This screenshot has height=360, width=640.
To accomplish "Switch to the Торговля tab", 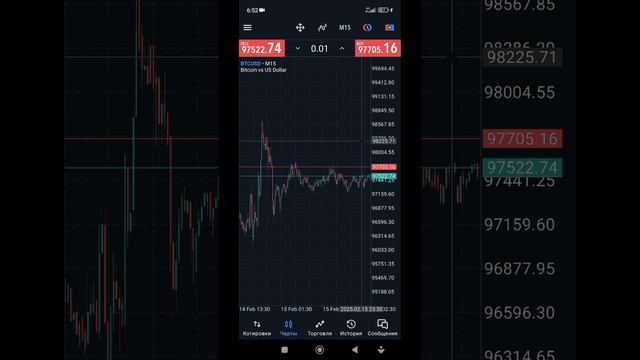I will (x=320, y=328).
